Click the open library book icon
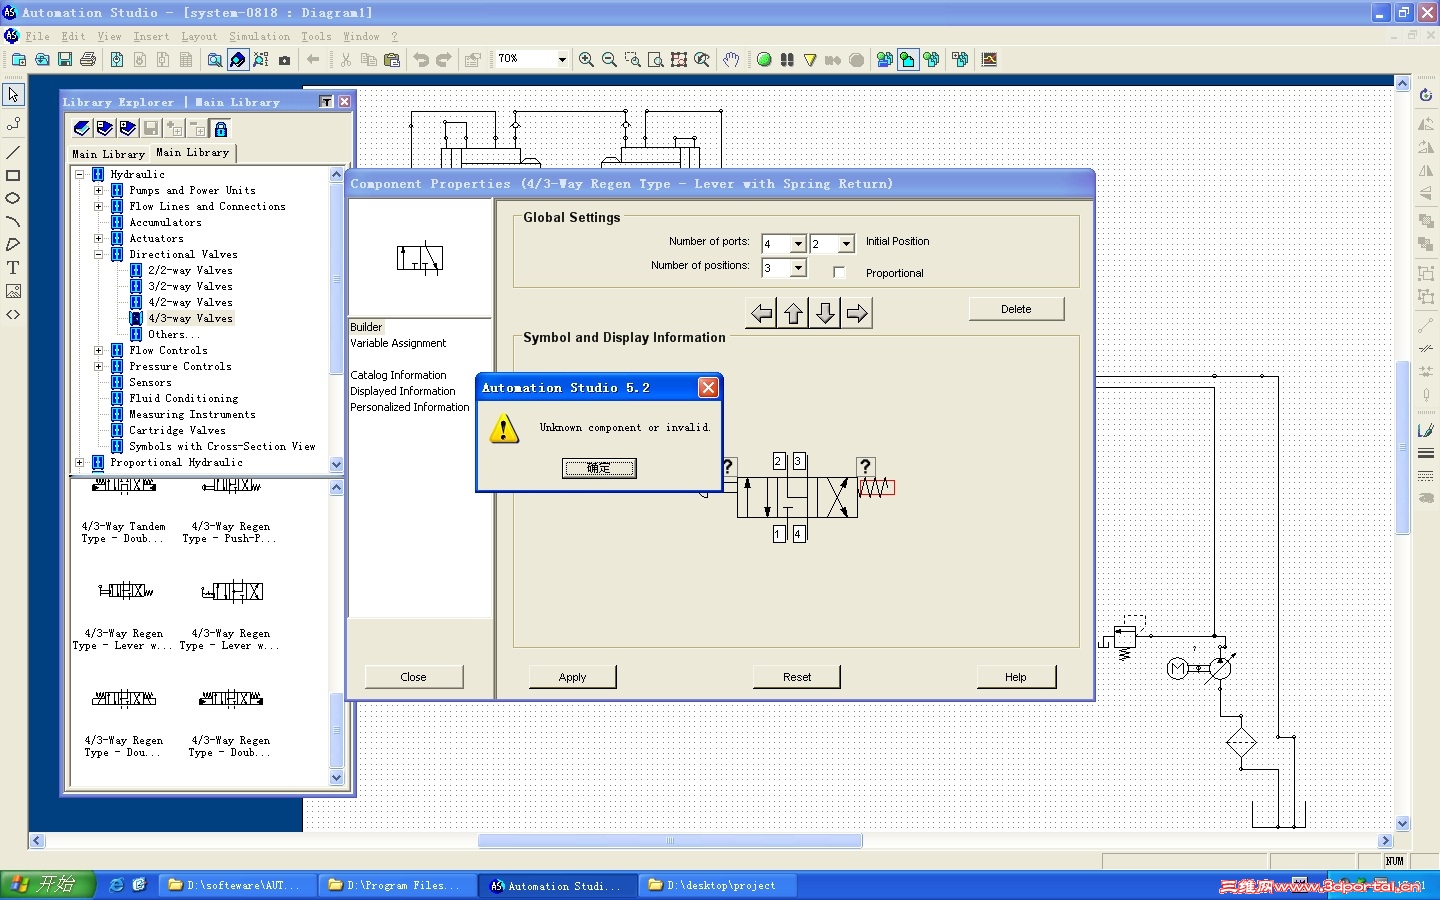This screenshot has height=900, width=1440. tap(82, 129)
